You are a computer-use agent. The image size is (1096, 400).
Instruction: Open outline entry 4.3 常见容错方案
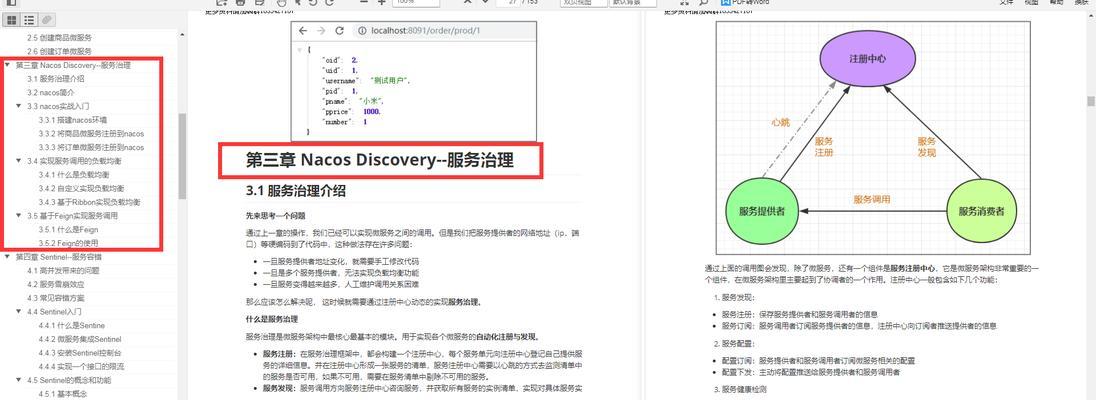(55, 298)
